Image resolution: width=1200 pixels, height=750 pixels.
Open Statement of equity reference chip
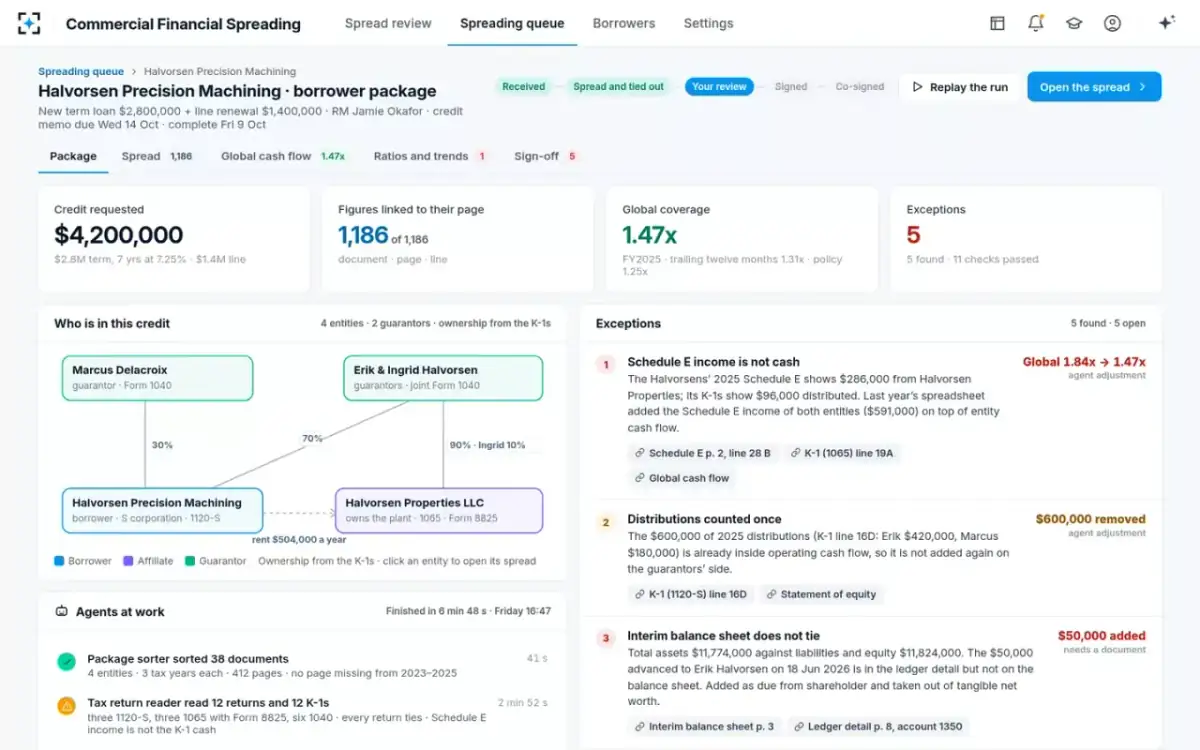tap(821, 594)
